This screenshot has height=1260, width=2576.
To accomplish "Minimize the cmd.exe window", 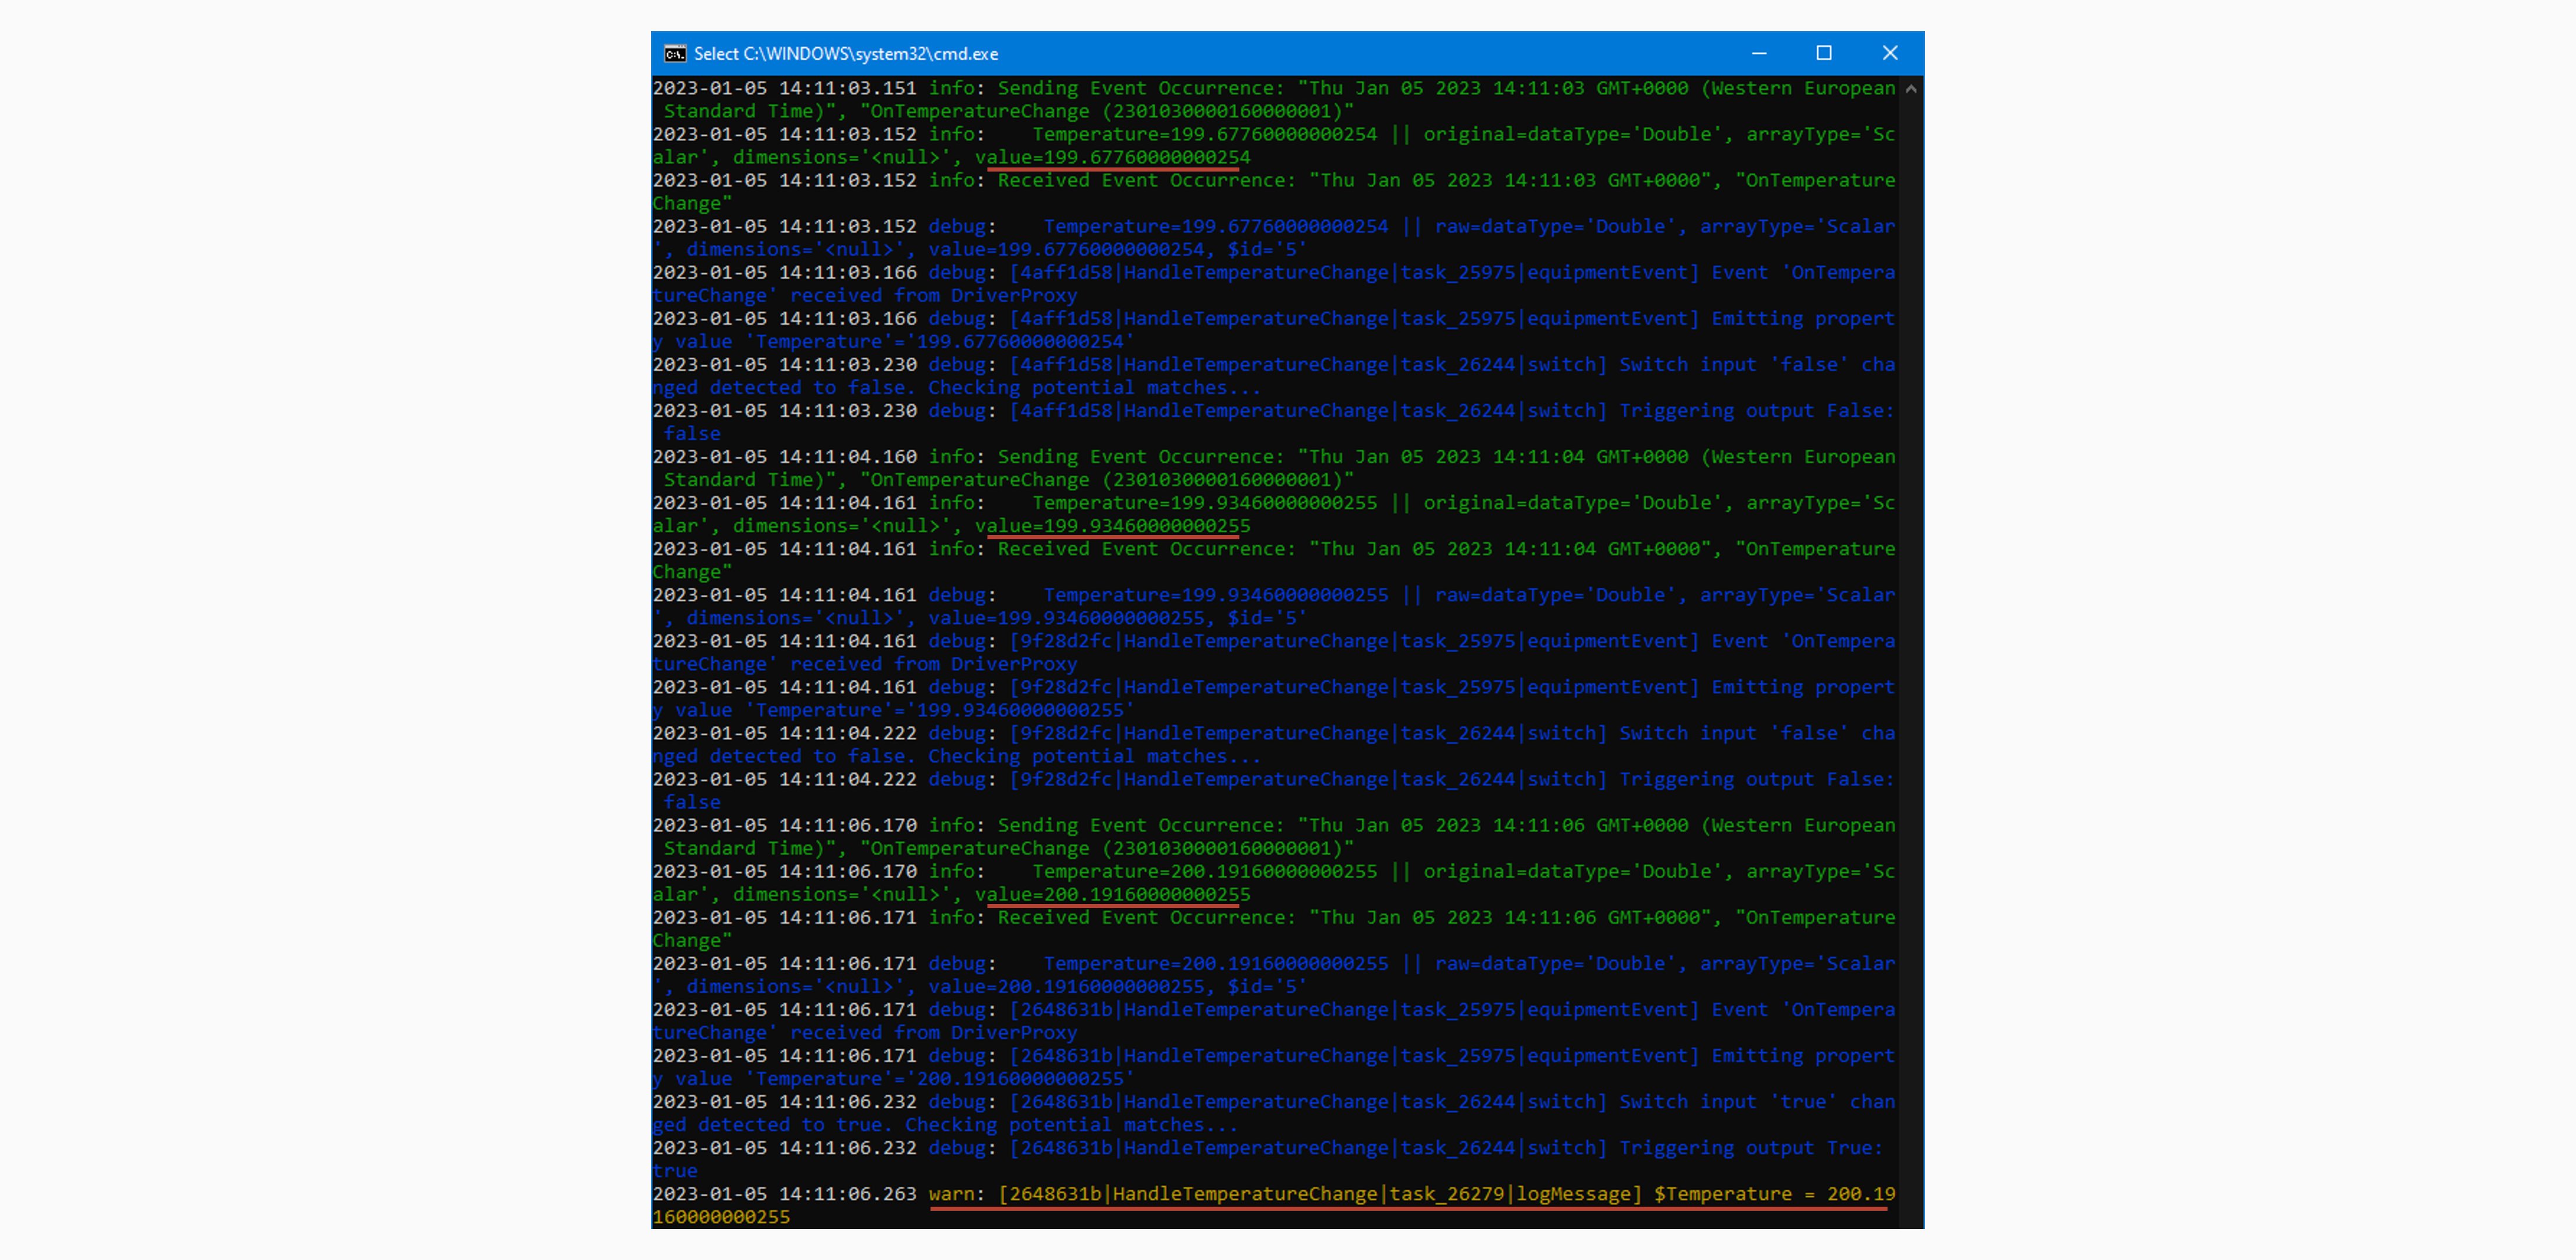I will pos(1759,53).
